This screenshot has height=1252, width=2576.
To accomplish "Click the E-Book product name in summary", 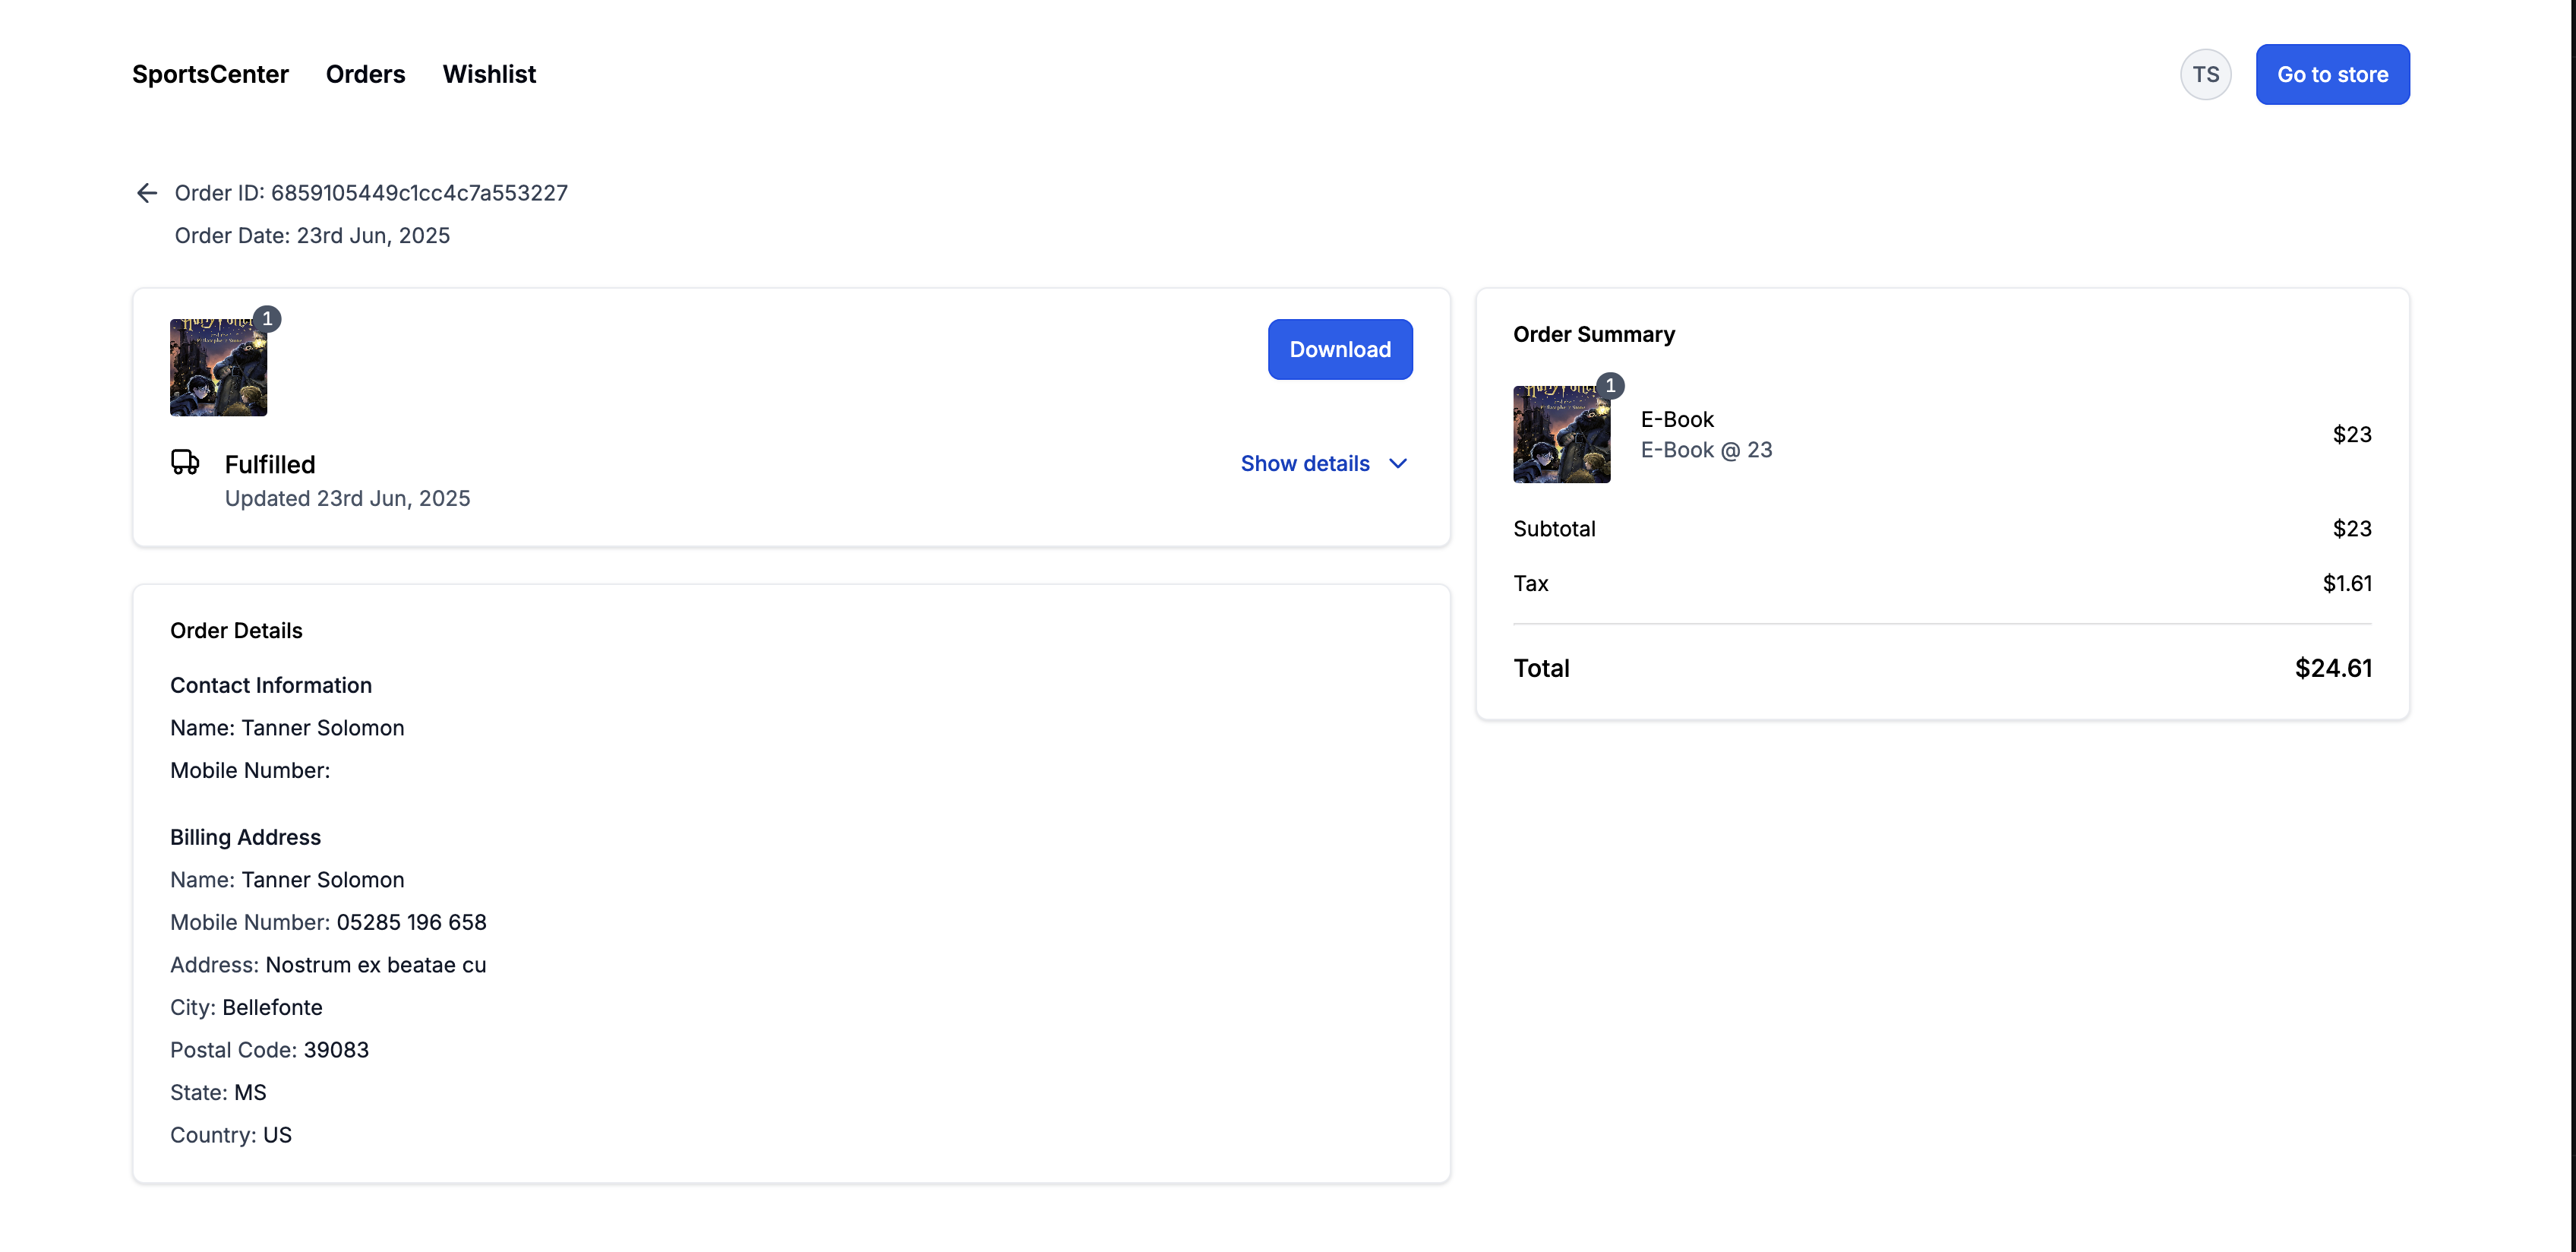I will click(x=1677, y=419).
